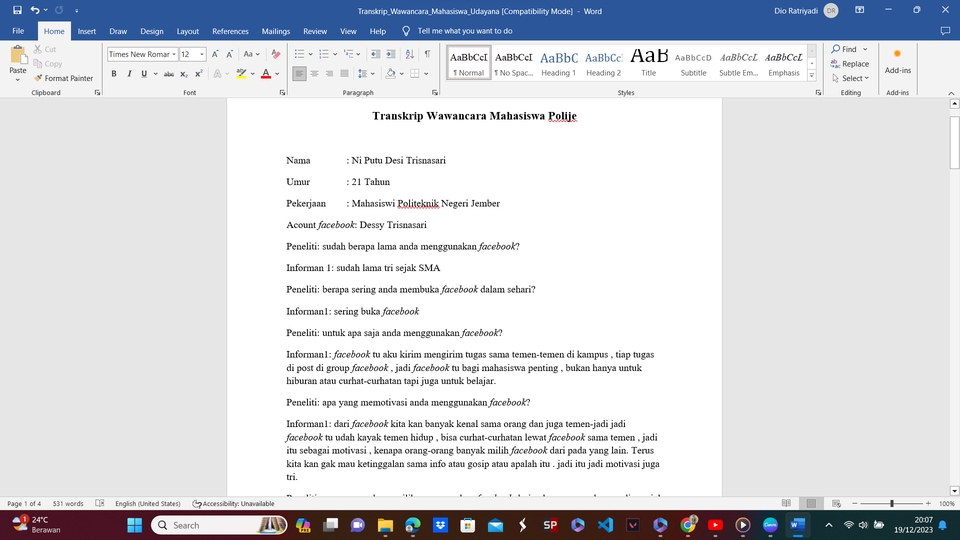The width and height of the screenshot is (960, 540).
Task: Activate the Format Painter tool
Action: 64,78
